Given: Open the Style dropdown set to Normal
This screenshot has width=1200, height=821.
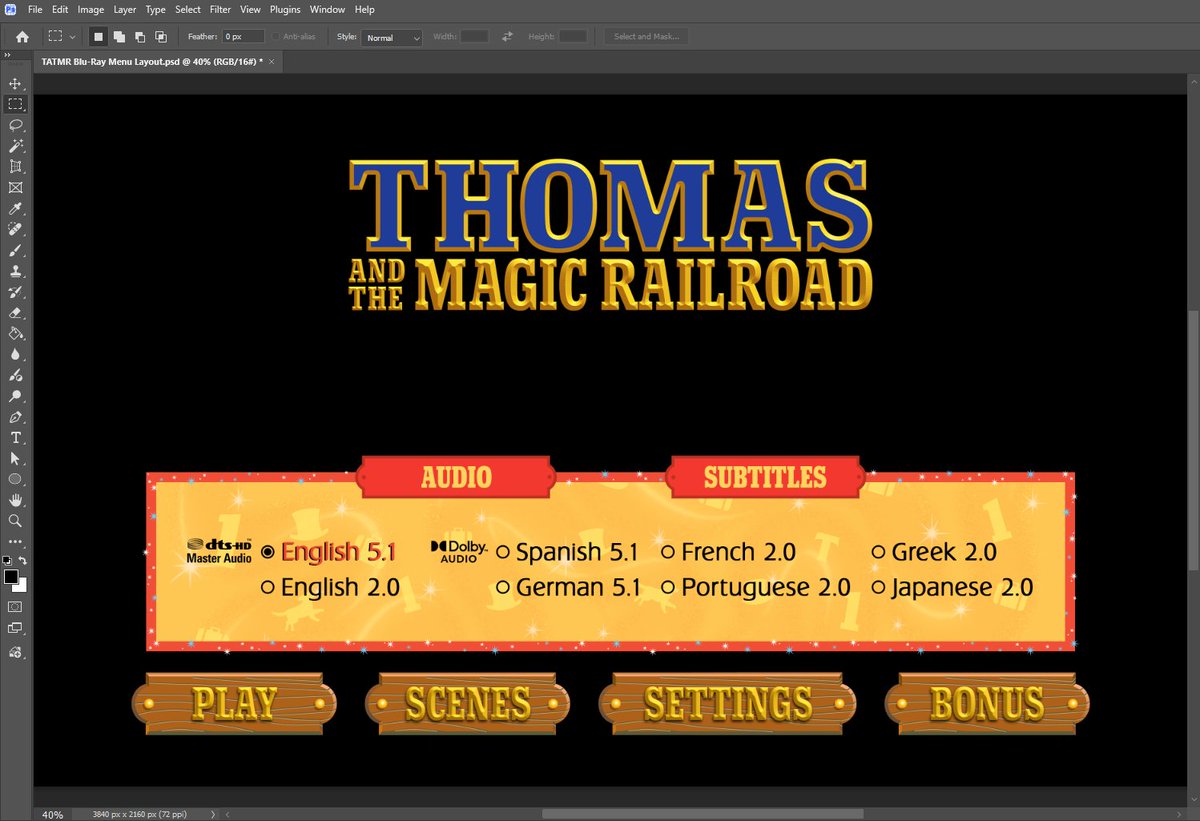Looking at the screenshot, I should pyautogui.click(x=393, y=37).
